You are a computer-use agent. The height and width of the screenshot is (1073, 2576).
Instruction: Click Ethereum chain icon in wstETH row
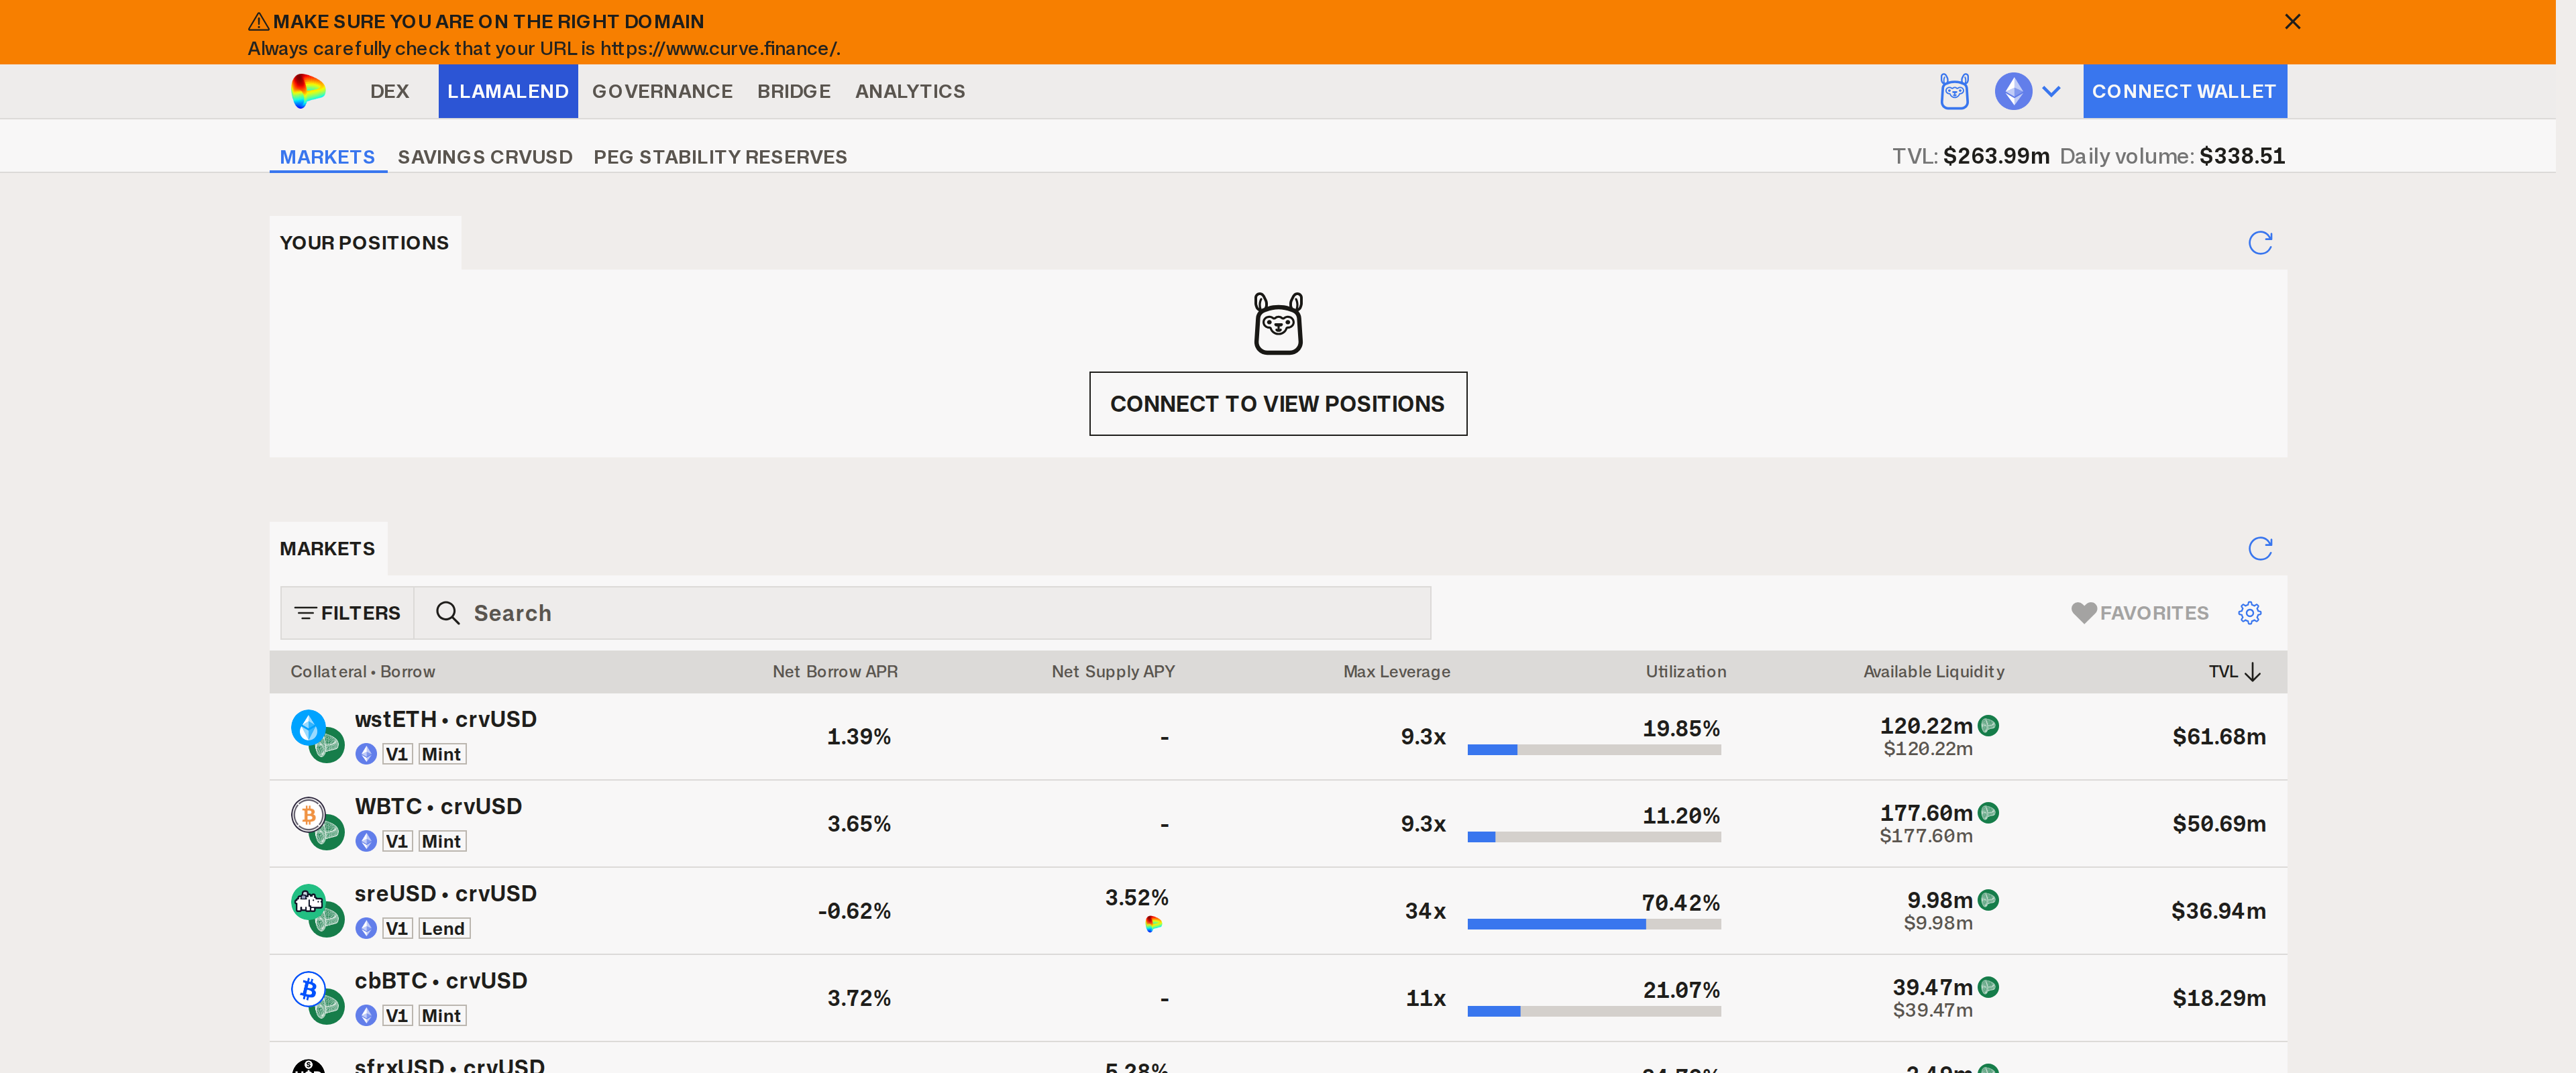[366, 754]
